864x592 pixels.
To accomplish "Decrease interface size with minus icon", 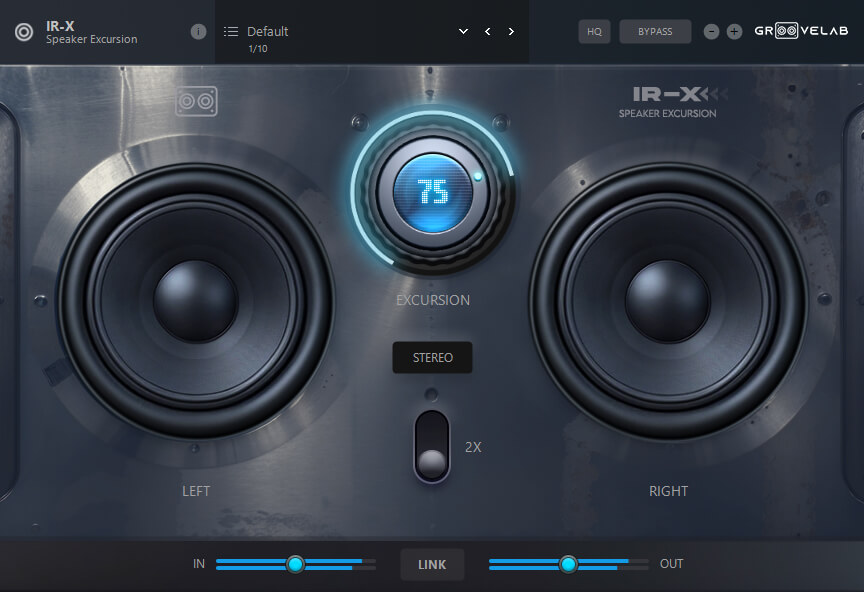I will point(711,32).
